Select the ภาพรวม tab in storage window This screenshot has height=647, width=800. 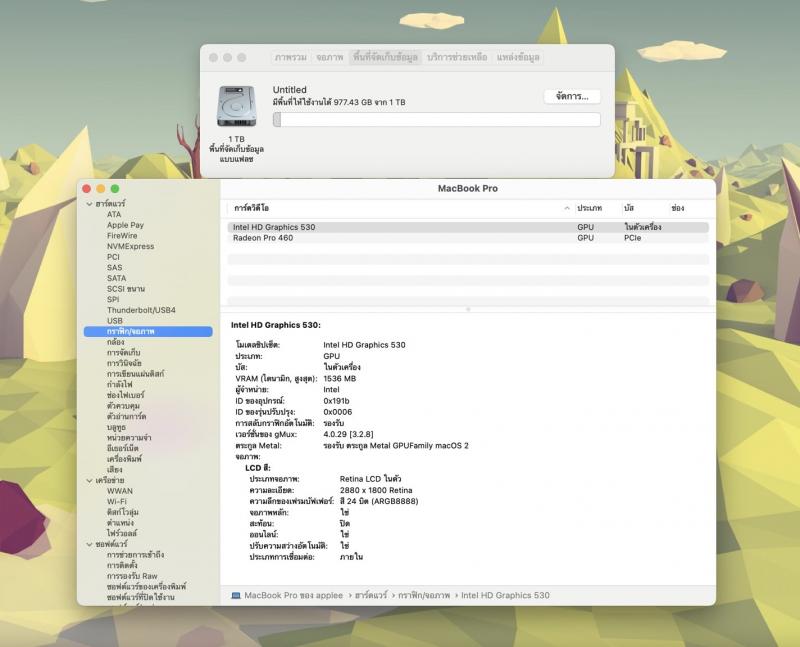tap(290, 57)
